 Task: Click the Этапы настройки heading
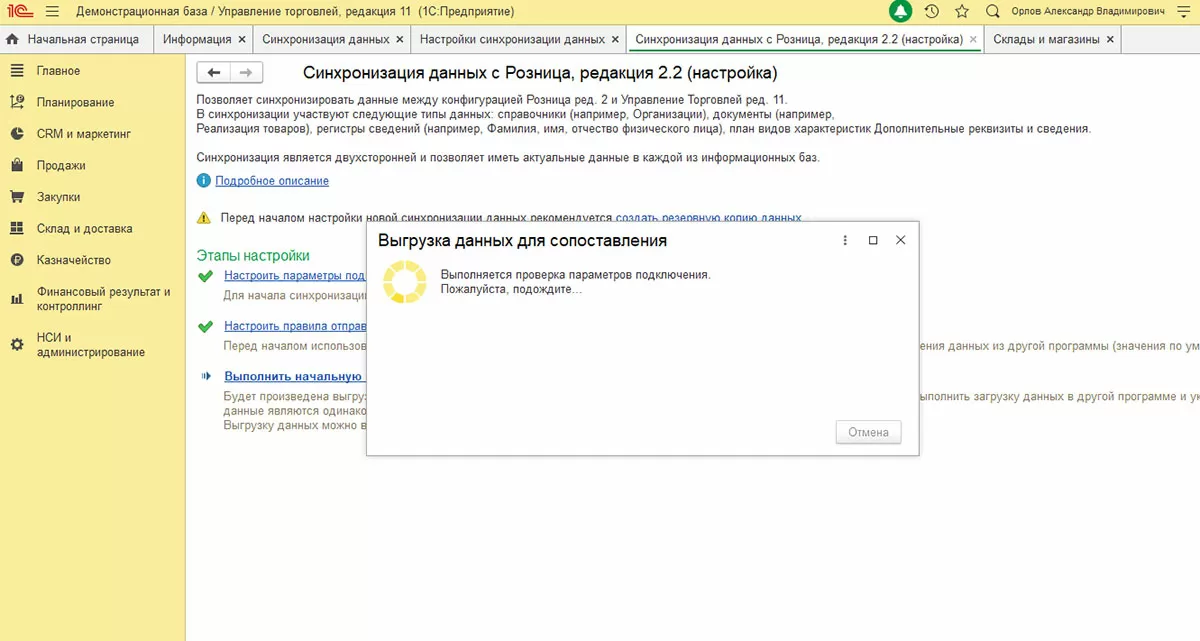pyautogui.click(x=253, y=256)
